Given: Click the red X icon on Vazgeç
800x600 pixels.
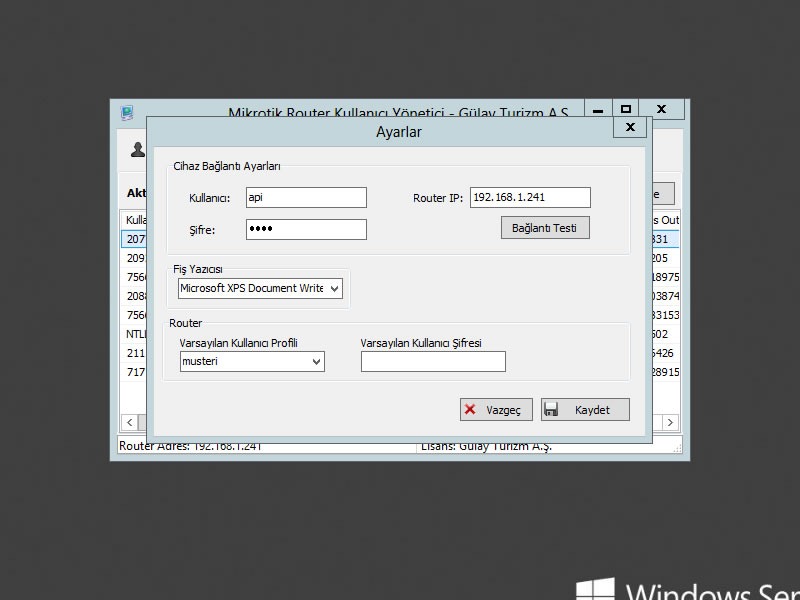Looking at the screenshot, I should [x=470, y=410].
